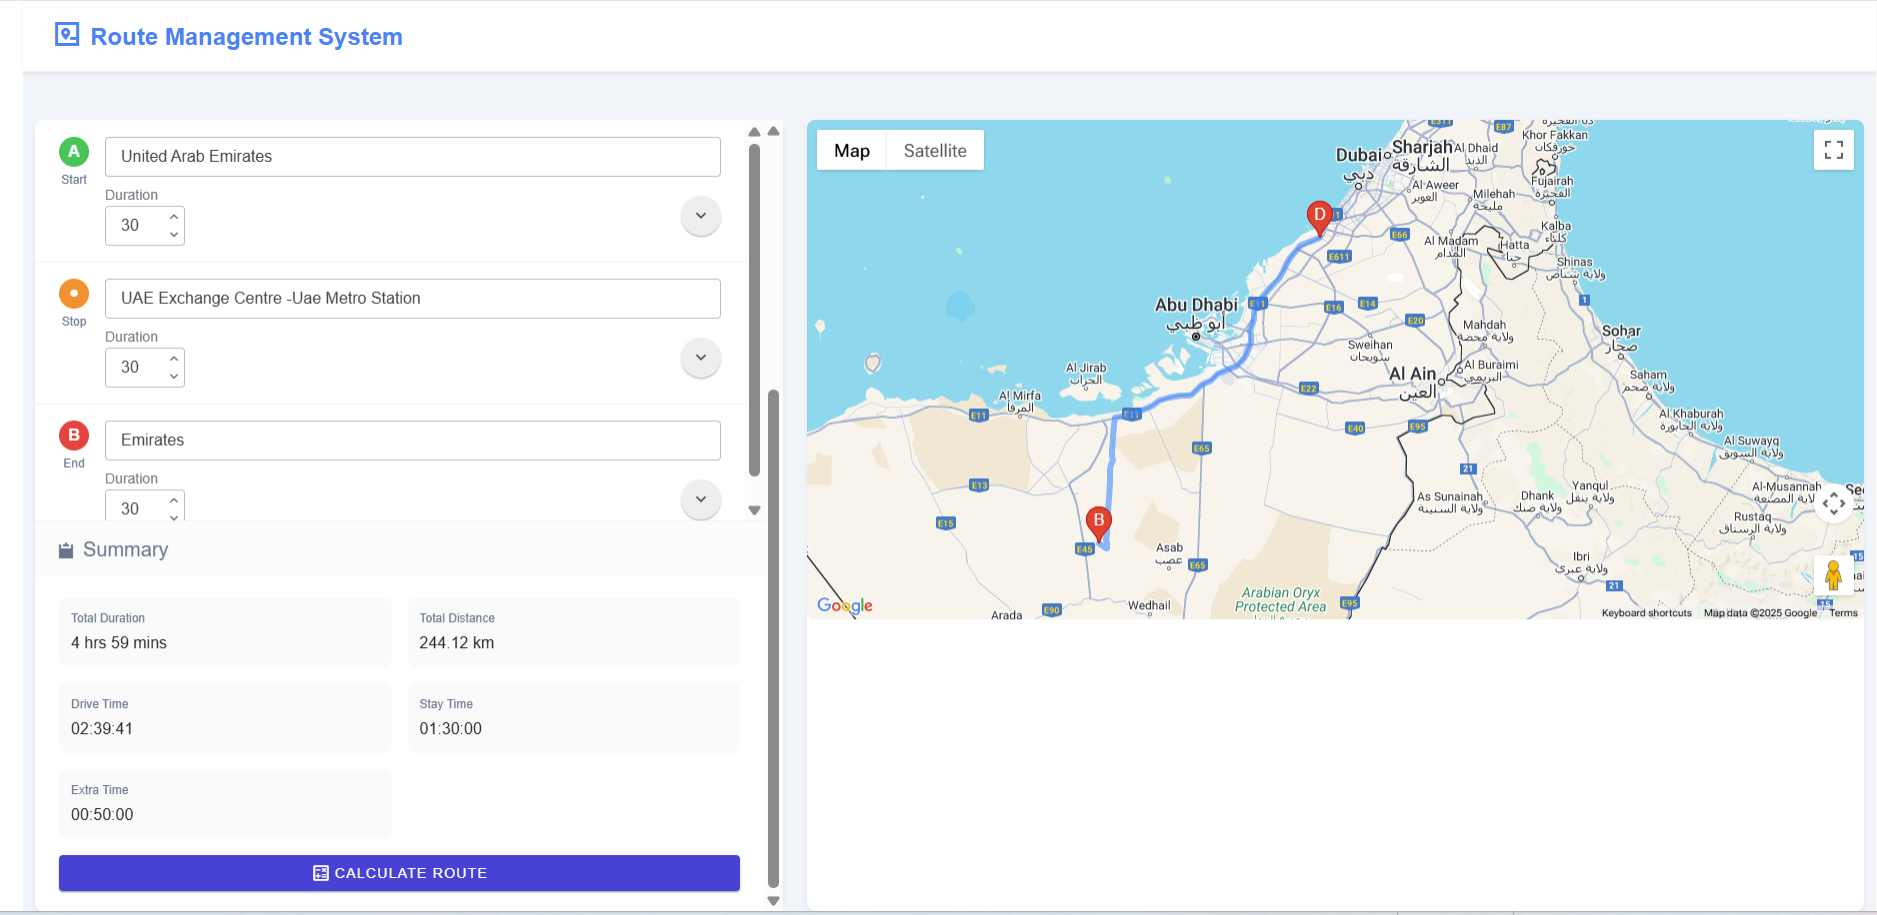Click the Summary clipboard icon
Image resolution: width=1877 pixels, height=915 pixels.
[66, 550]
